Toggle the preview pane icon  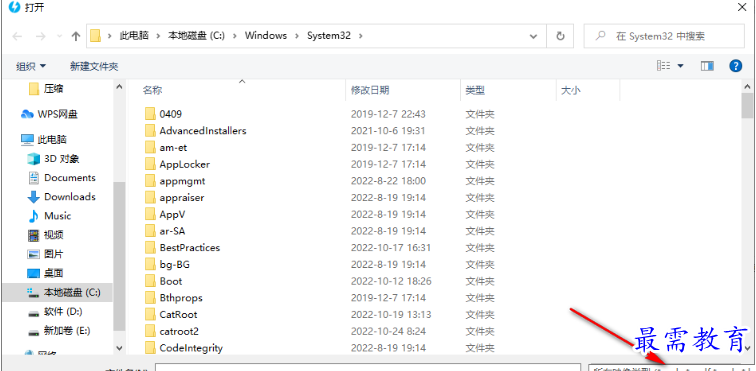(707, 66)
